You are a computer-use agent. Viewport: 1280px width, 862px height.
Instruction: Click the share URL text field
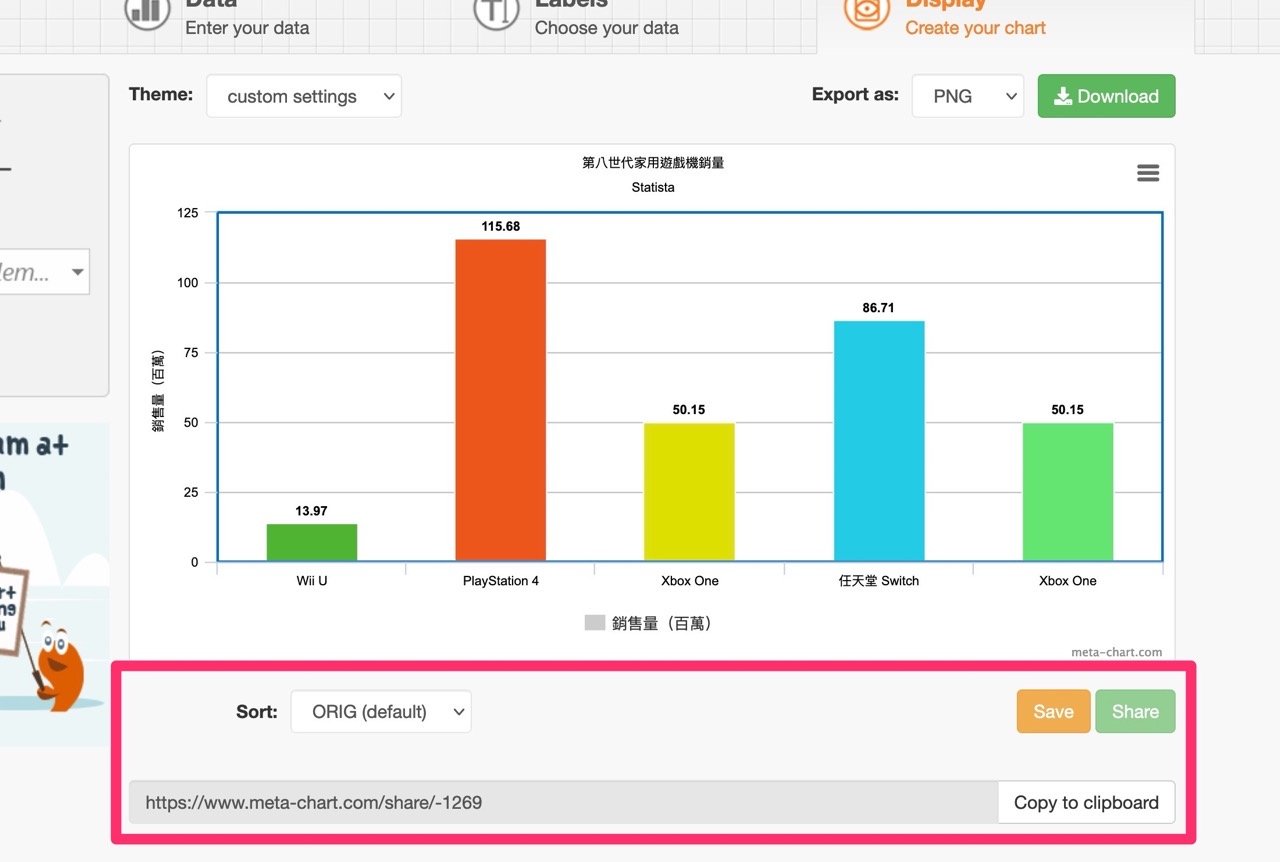(x=564, y=802)
